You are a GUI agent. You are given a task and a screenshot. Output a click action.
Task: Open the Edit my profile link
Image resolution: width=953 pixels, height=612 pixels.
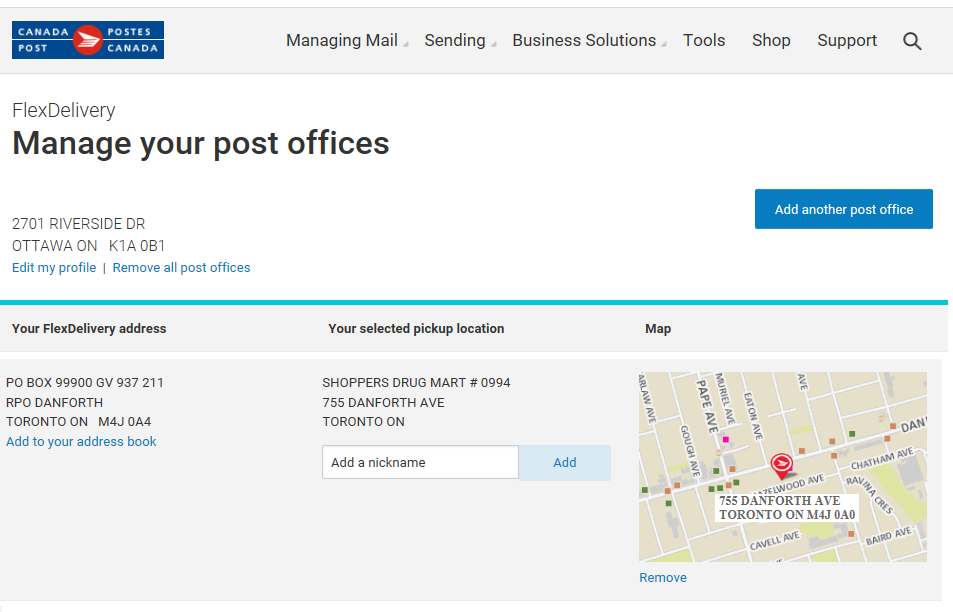(54, 267)
